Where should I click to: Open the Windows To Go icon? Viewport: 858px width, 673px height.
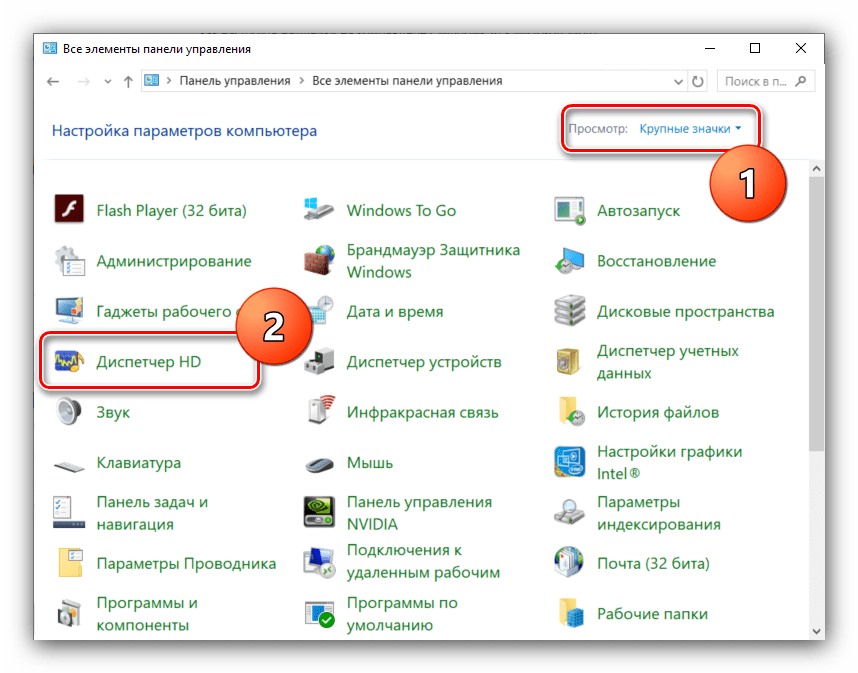click(x=319, y=211)
